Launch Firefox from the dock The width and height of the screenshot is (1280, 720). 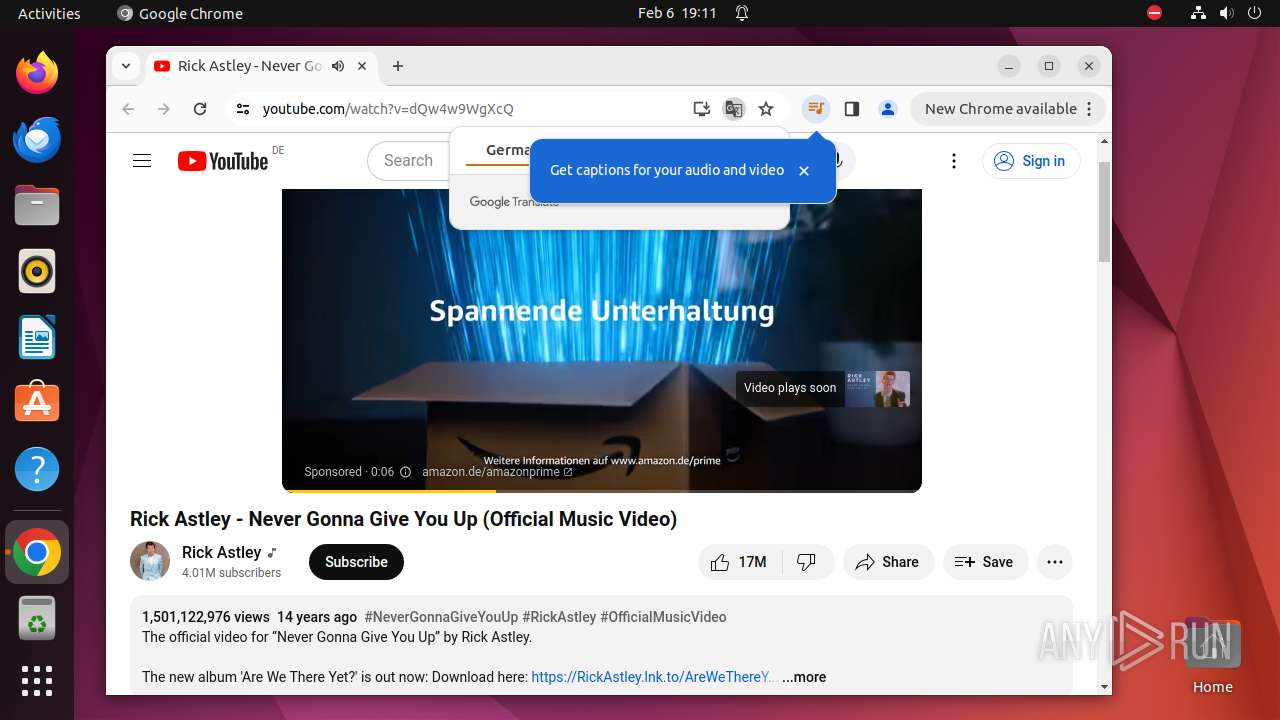[37, 73]
